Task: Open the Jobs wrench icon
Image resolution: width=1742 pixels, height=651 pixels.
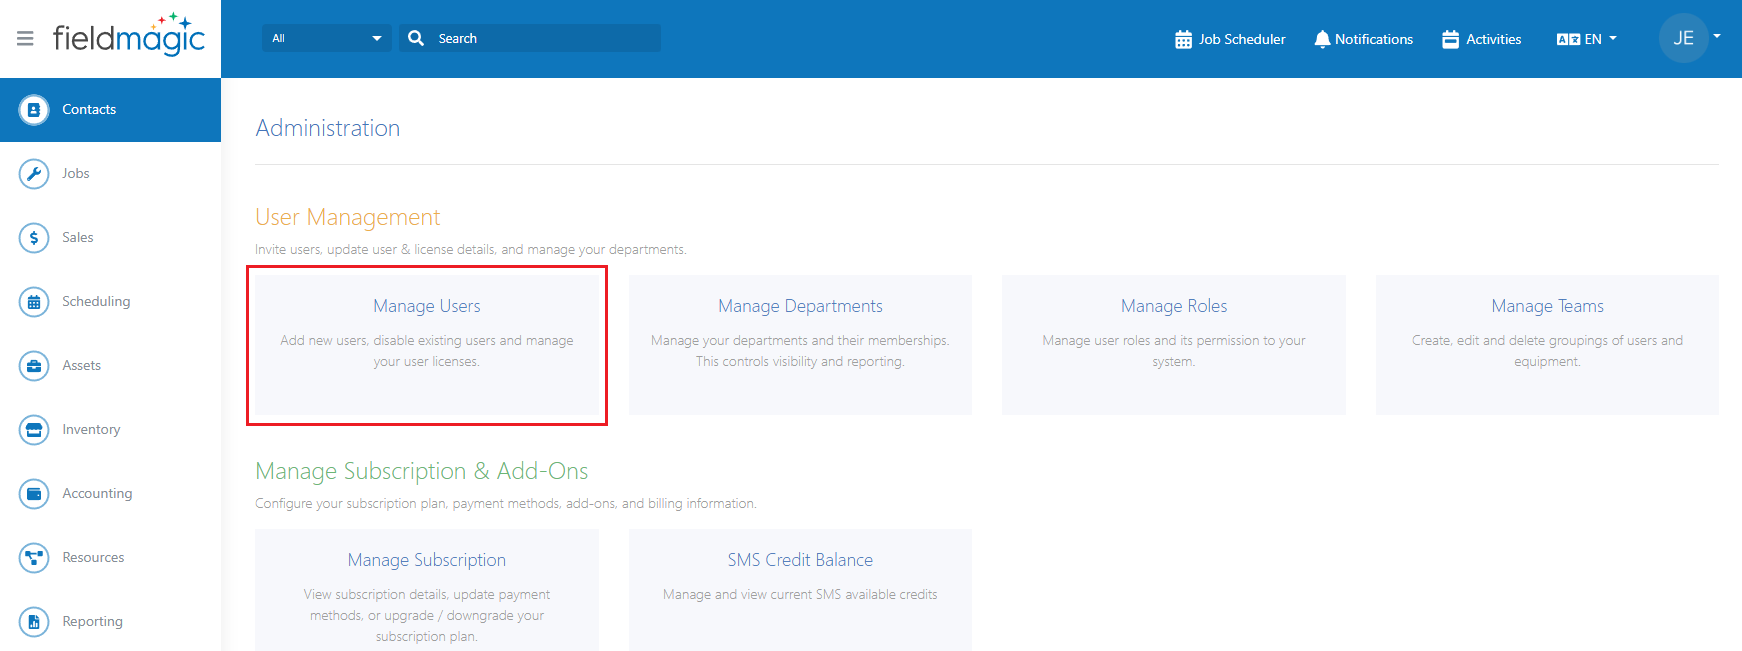Action: pyautogui.click(x=34, y=174)
